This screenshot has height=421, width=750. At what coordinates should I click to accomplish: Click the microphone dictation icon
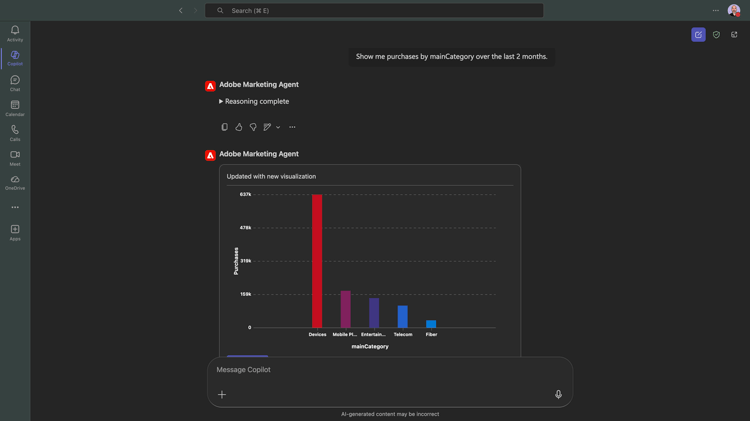[x=558, y=394]
